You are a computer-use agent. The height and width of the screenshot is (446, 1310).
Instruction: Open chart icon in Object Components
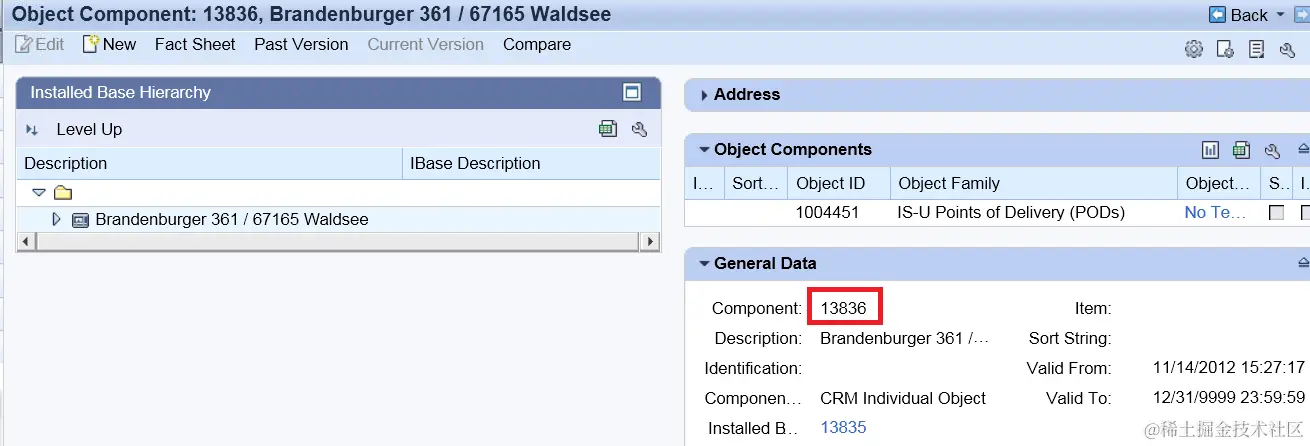point(1210,150)
